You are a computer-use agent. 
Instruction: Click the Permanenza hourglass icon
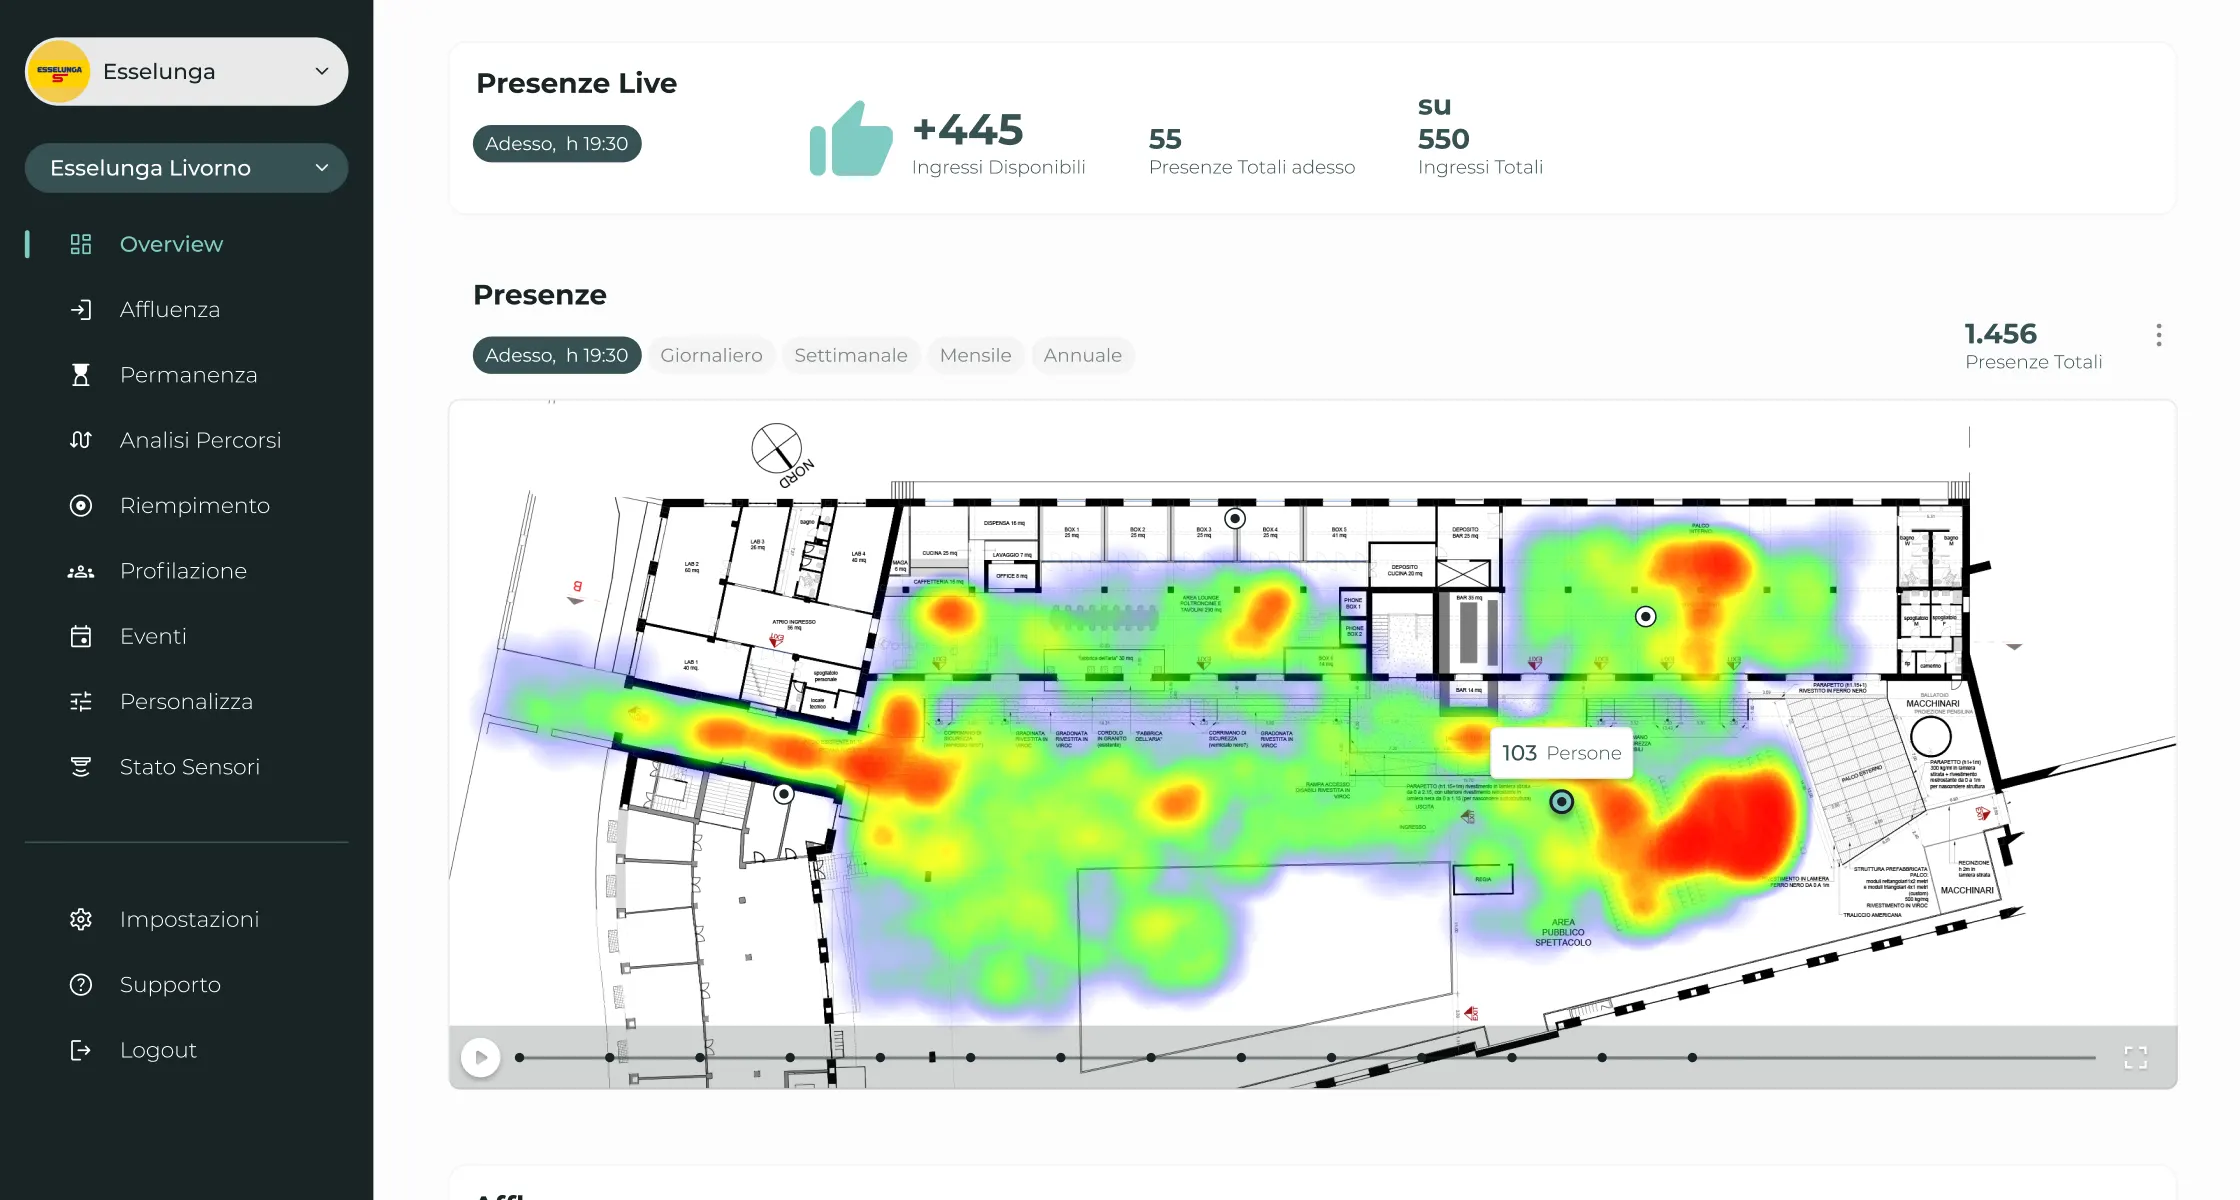[81, 375]
